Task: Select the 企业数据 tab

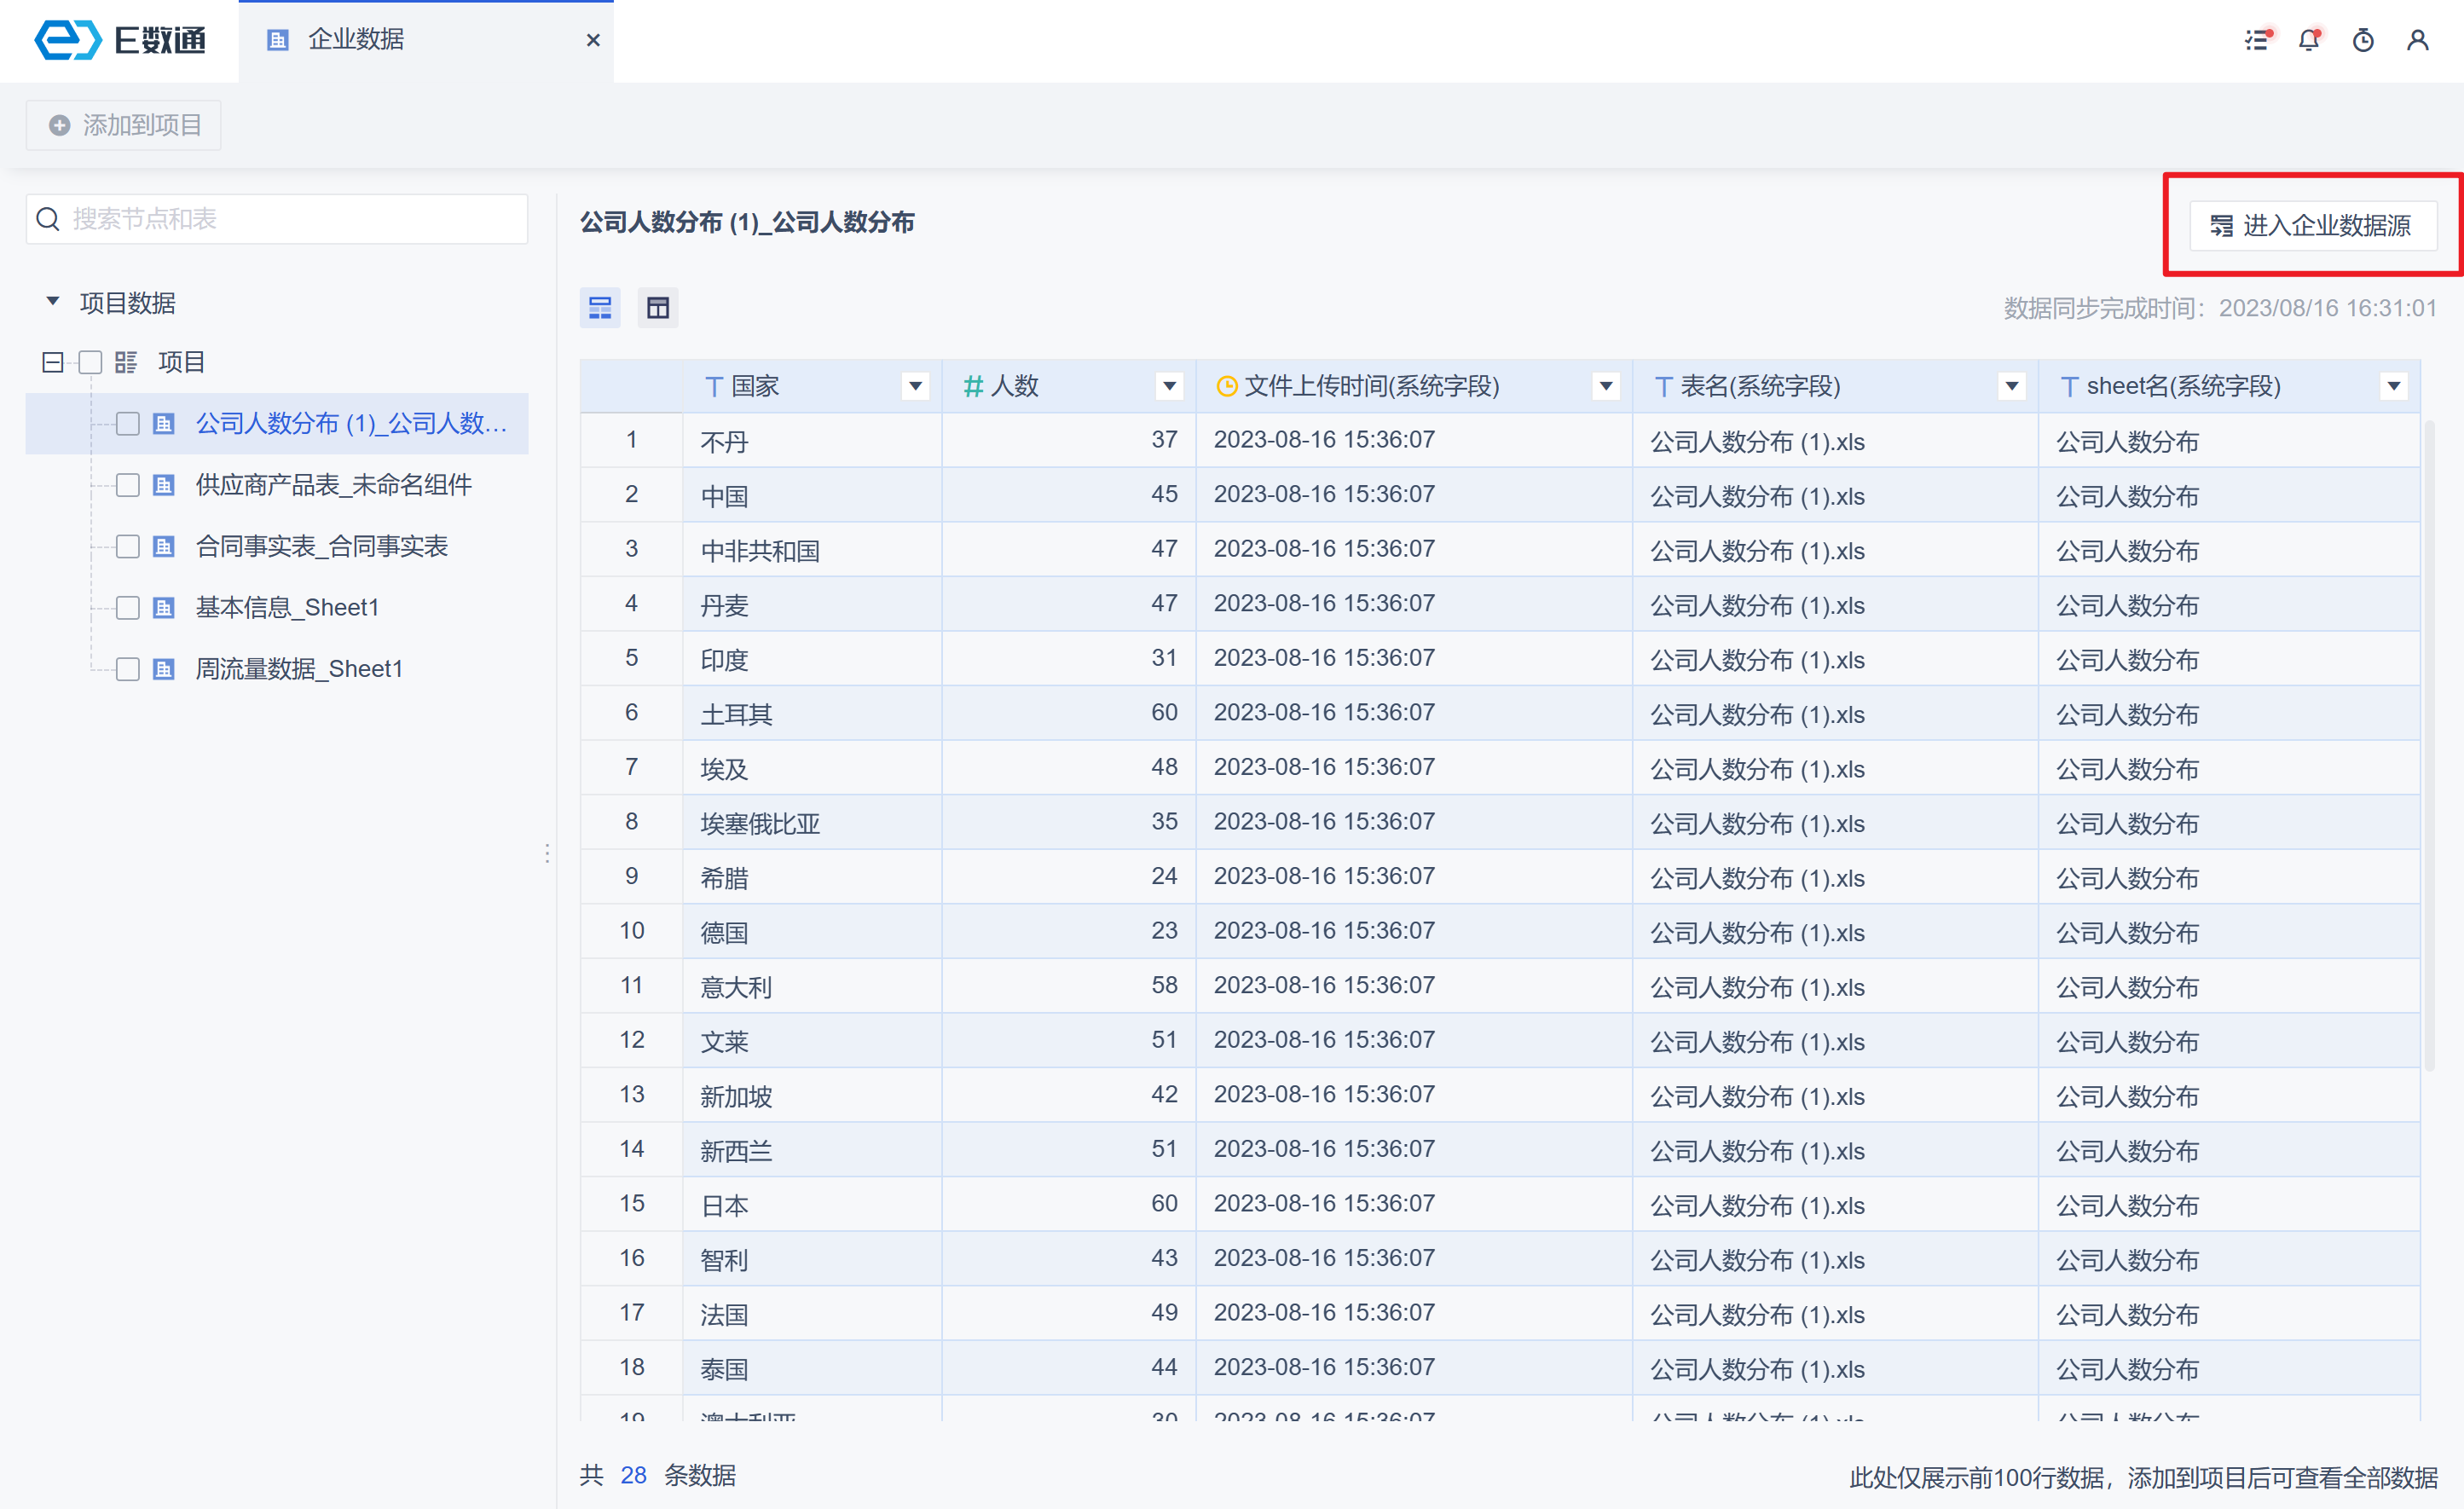Action: pyautogui.click(x=356, y=40)
